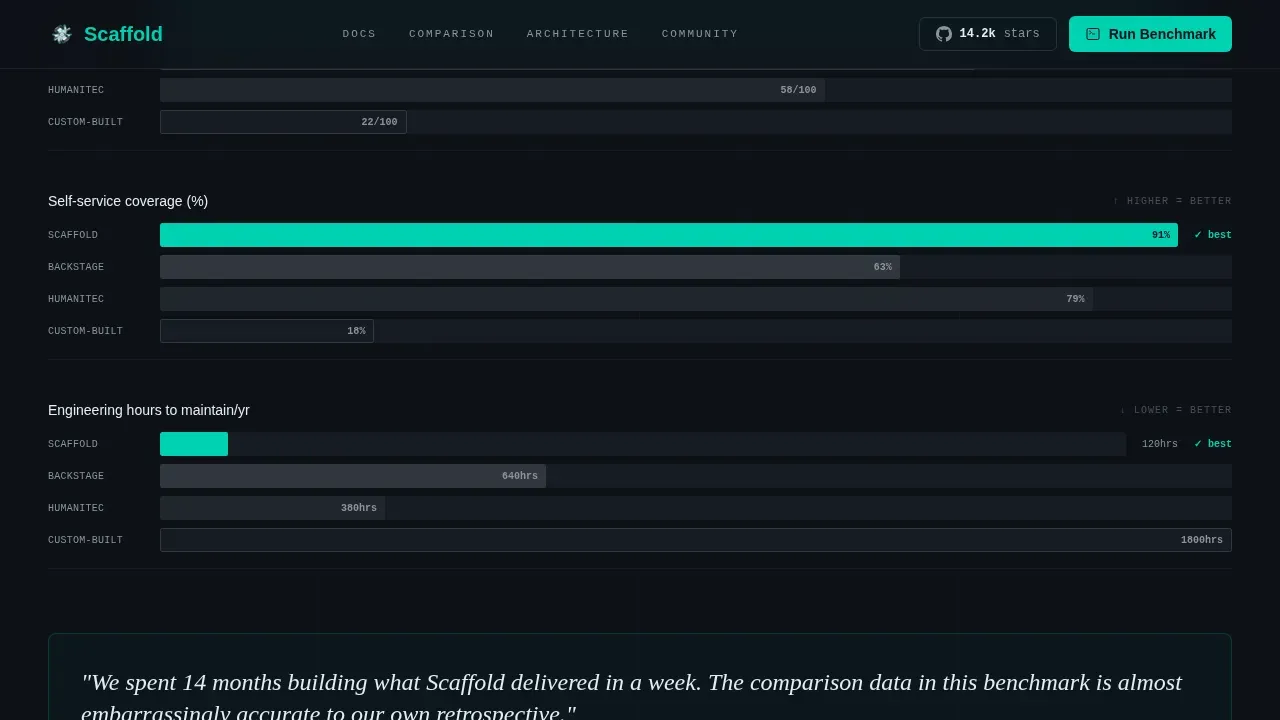Image resolution: width=1280 pixels, height=720 pixels.
Task: Click 'HIGHER = BETTER' label
Action: 1172,201
